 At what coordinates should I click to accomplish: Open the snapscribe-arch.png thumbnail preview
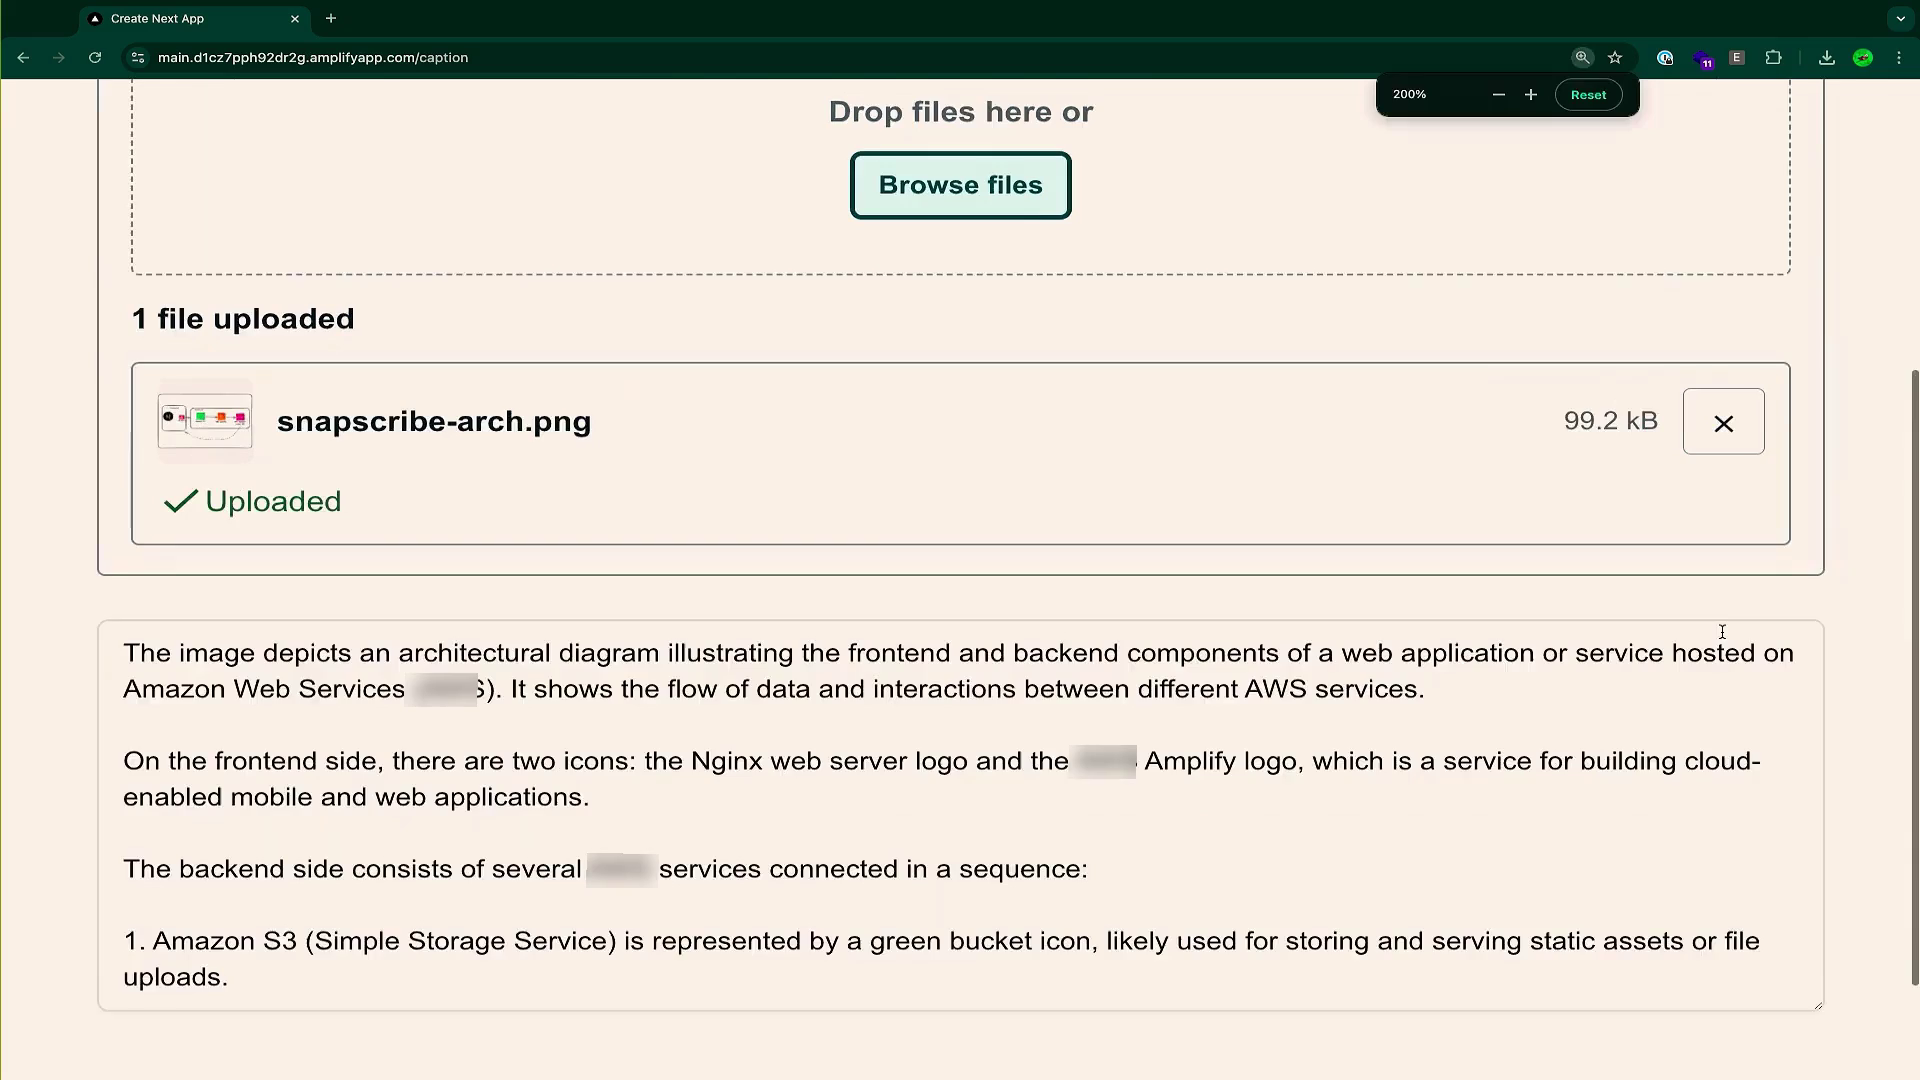pos(205,420)
